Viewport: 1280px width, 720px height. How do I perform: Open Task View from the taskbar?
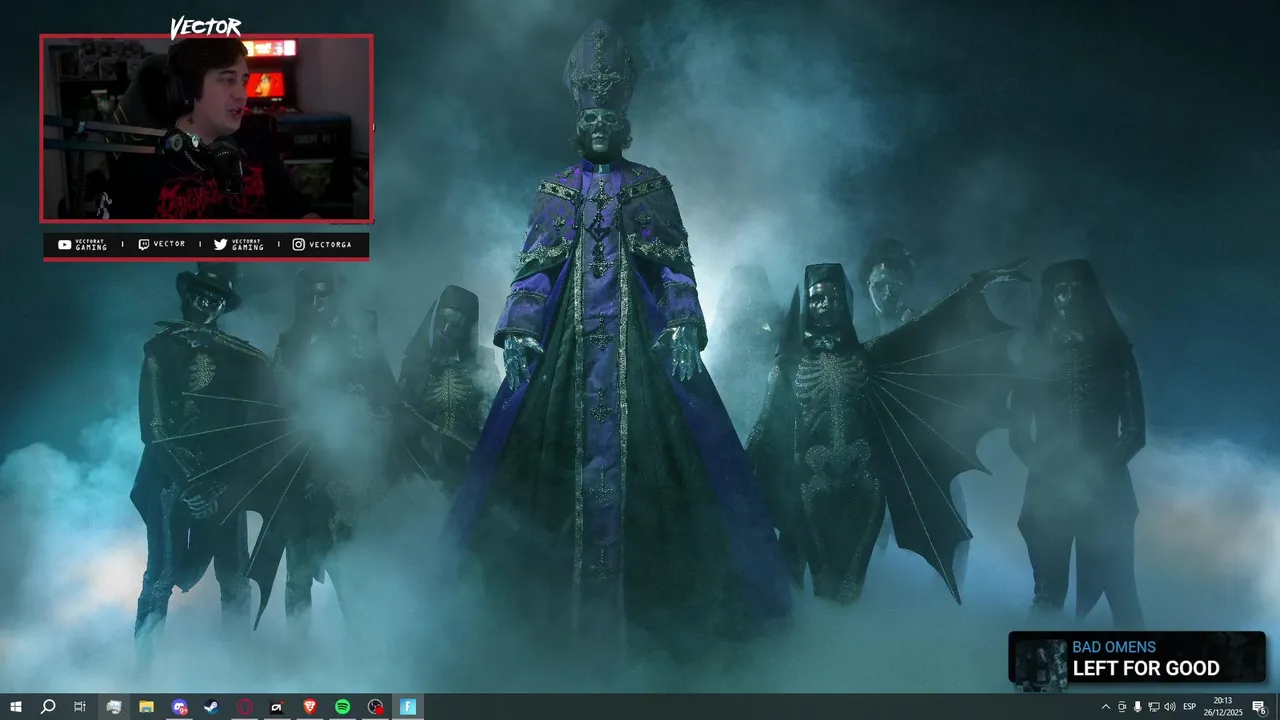click(80, 707)
